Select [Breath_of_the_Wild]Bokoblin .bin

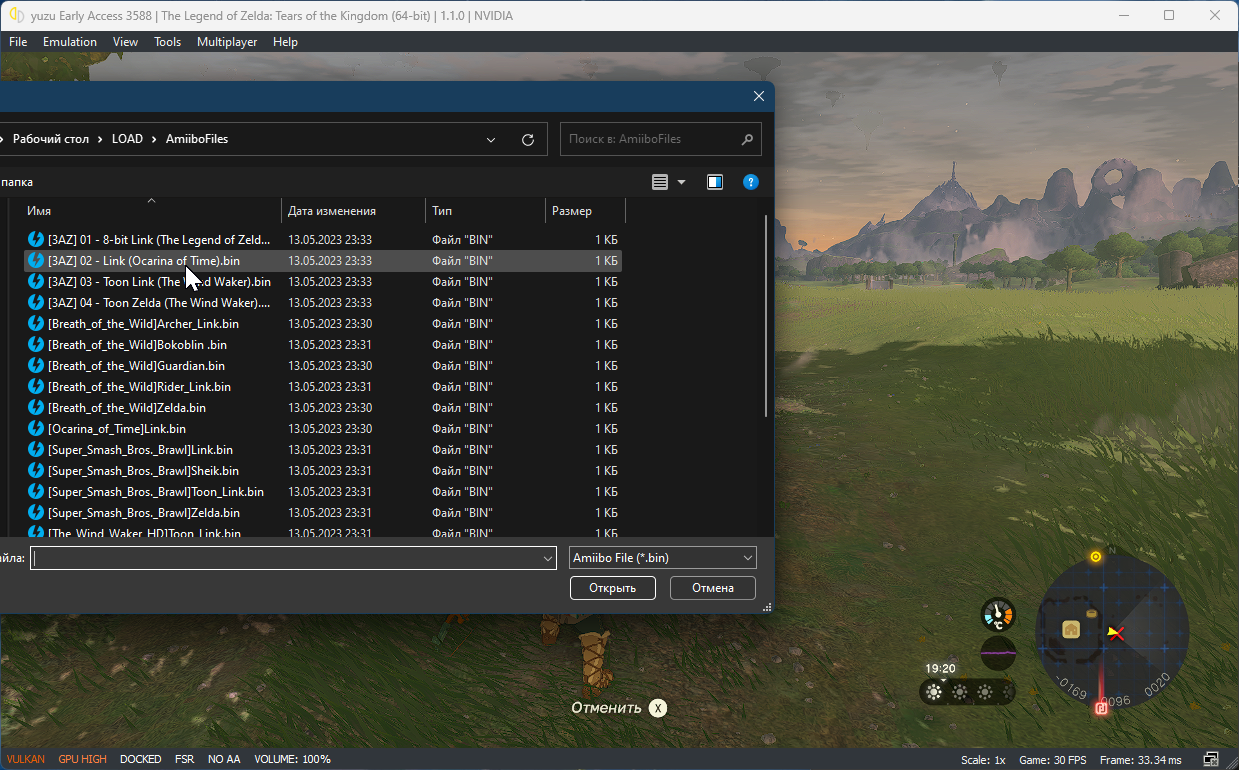click(x=323, y=345)
